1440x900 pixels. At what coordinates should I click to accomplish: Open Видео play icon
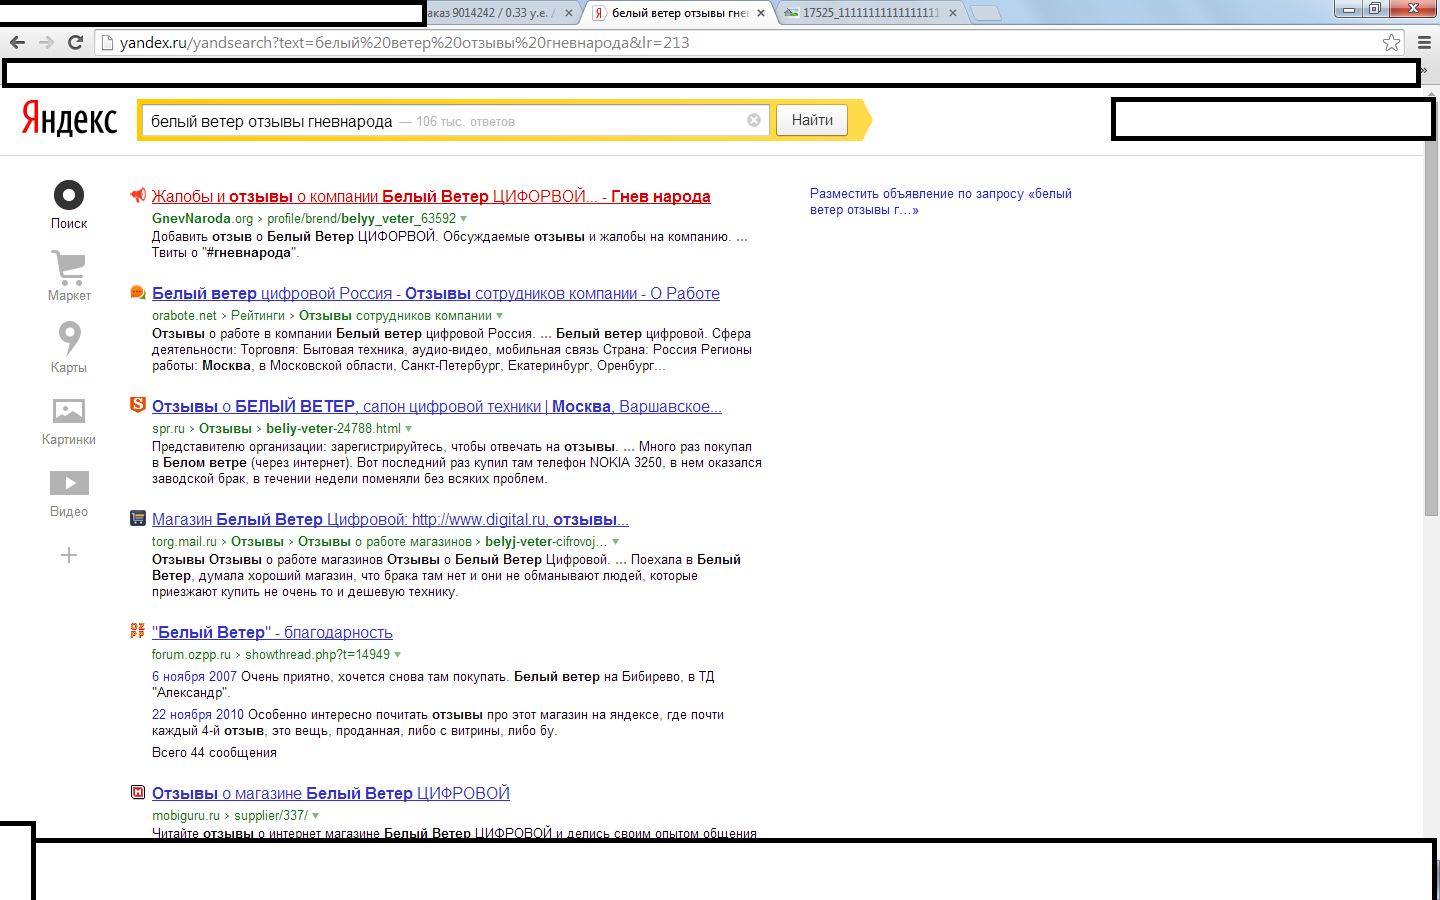point(69,483)
